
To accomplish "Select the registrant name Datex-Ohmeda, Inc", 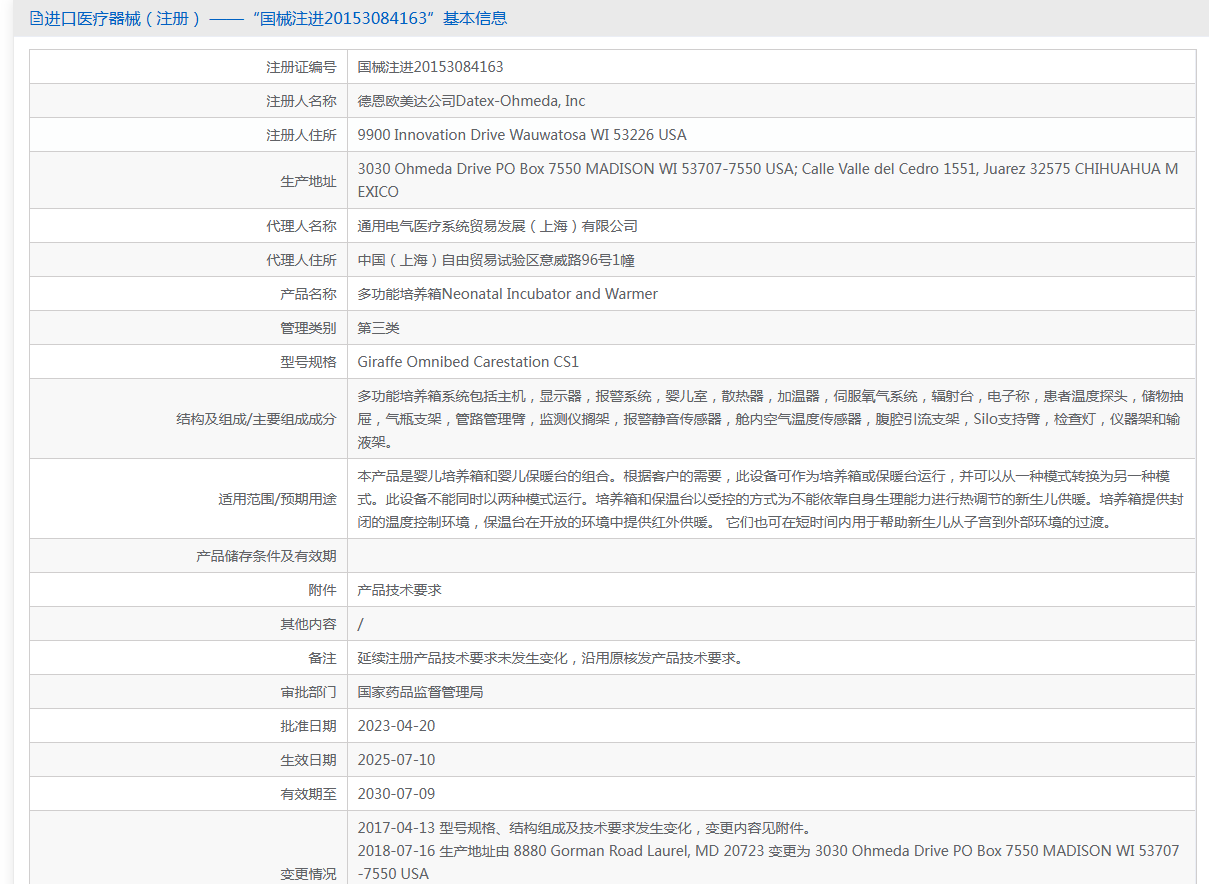I will click(x=472, y=101).
